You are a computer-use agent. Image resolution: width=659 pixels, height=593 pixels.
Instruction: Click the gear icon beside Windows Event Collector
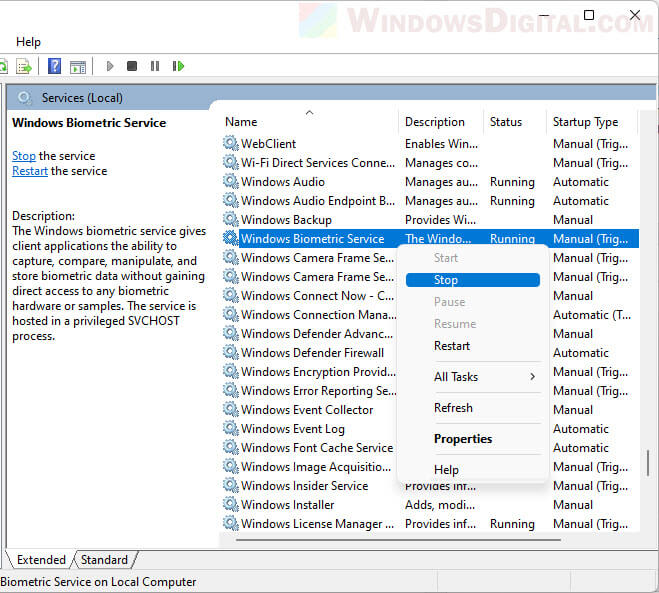(x=230, y=409)
